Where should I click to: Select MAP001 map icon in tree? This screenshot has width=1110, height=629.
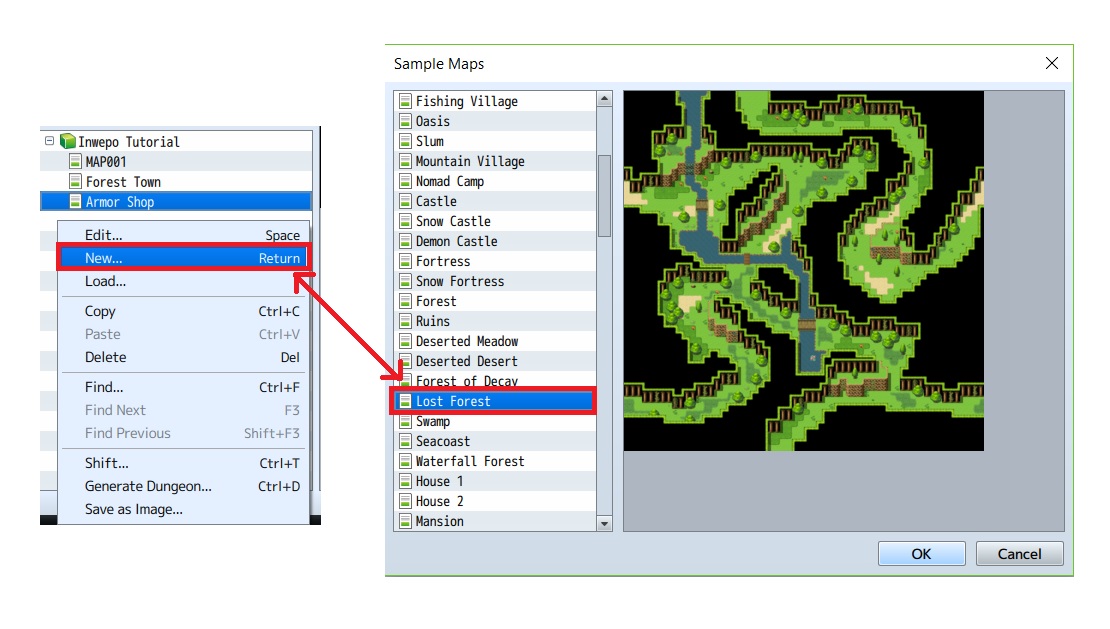[75, 161]
